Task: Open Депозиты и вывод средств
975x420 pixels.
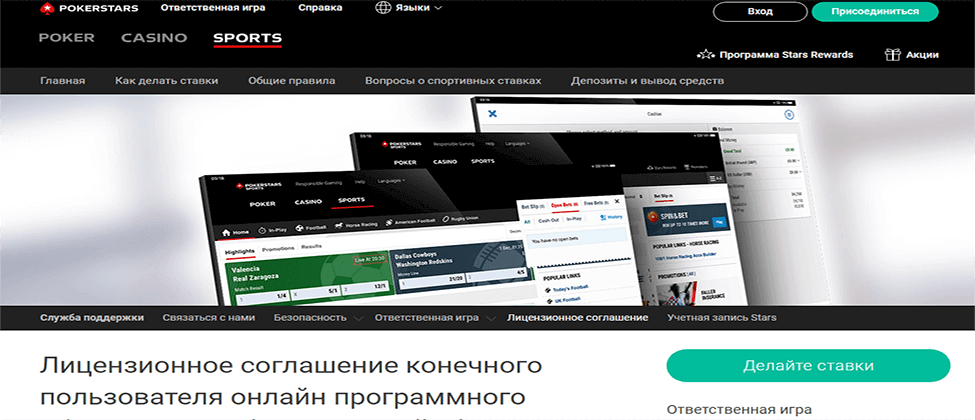Action: pyautogui.click(x=647, y=81)
